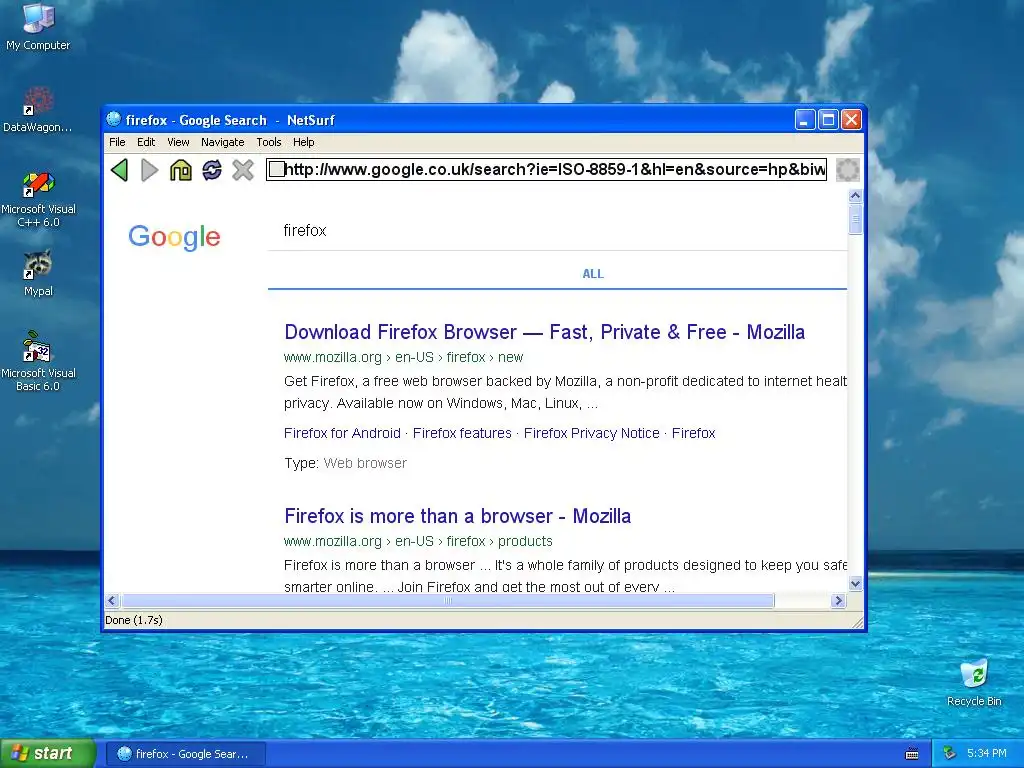Click the horizontal scrollbar thumb
Viewport: 1024px width, 768px height.
tap(447, 600)
